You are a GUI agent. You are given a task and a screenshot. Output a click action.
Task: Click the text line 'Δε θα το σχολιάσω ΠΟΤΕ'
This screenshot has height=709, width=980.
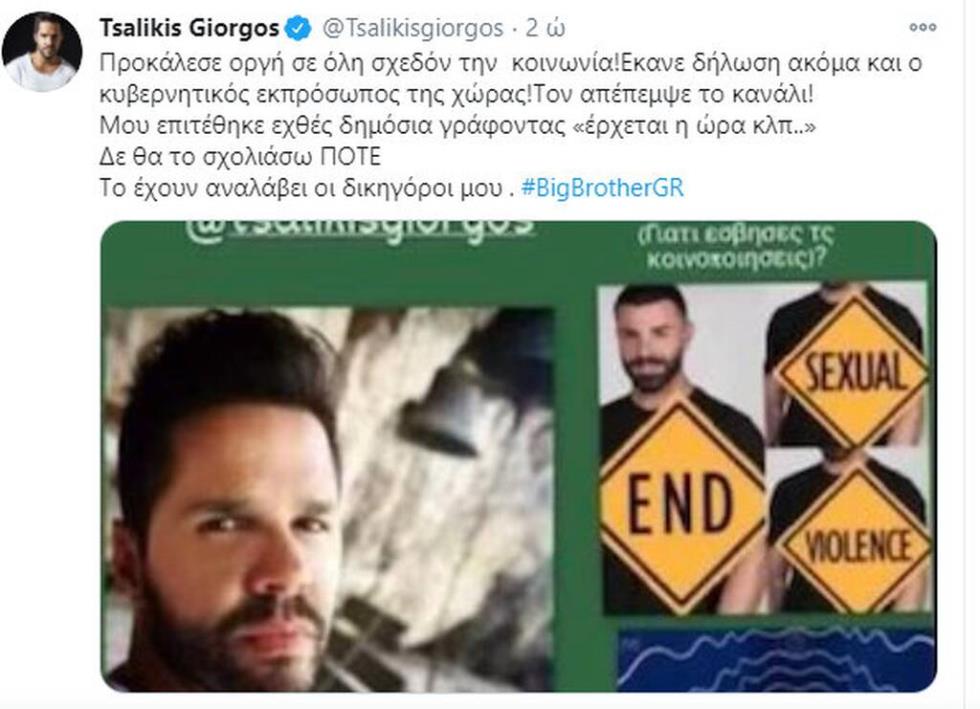click(x=240, y=156)
